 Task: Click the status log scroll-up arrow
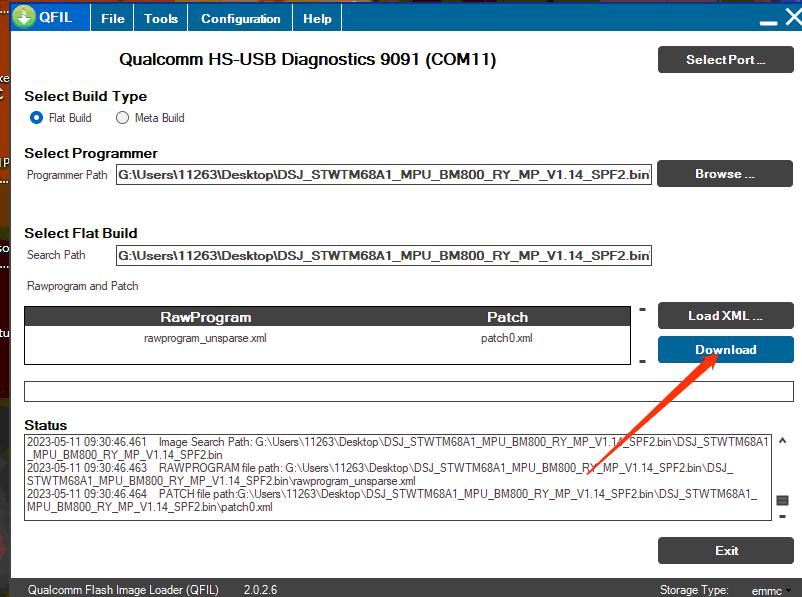[x=782, y=441]
